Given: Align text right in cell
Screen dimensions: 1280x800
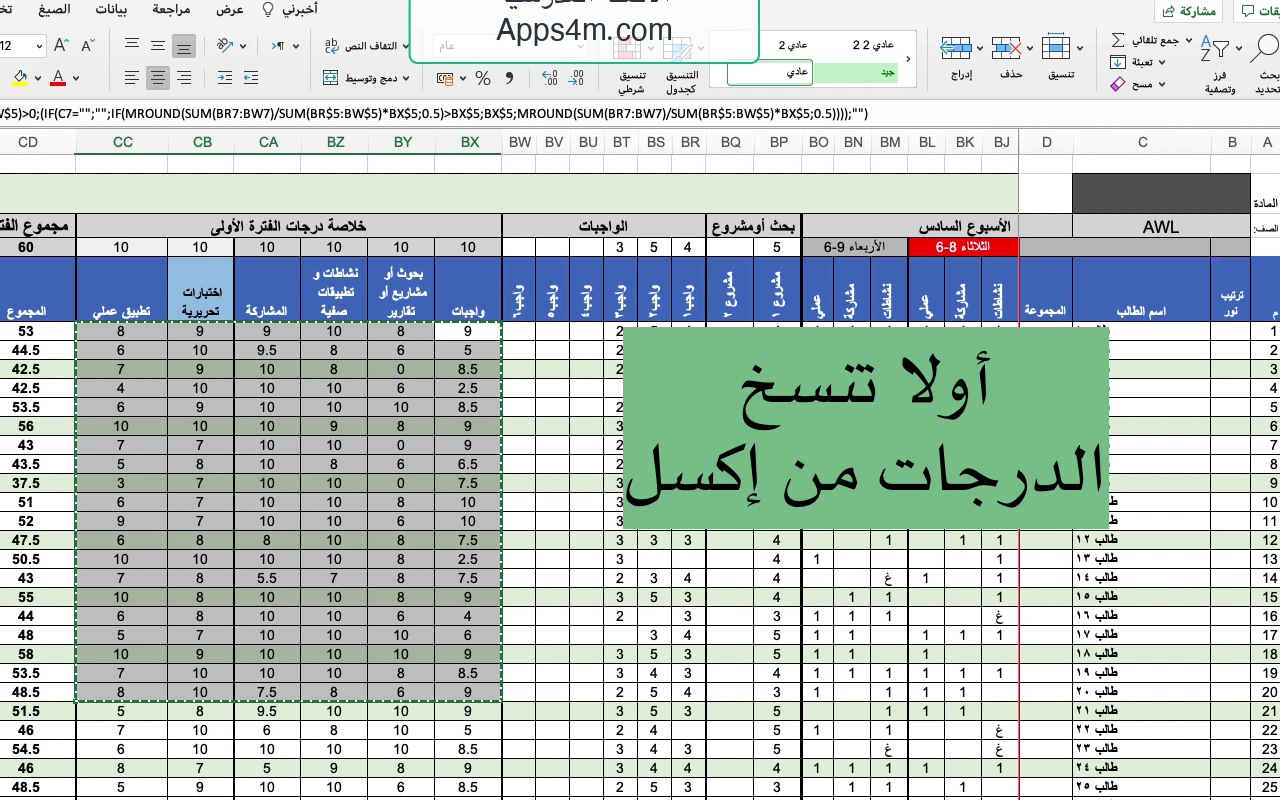Looking at the screenshot, I should click(184, 77).
